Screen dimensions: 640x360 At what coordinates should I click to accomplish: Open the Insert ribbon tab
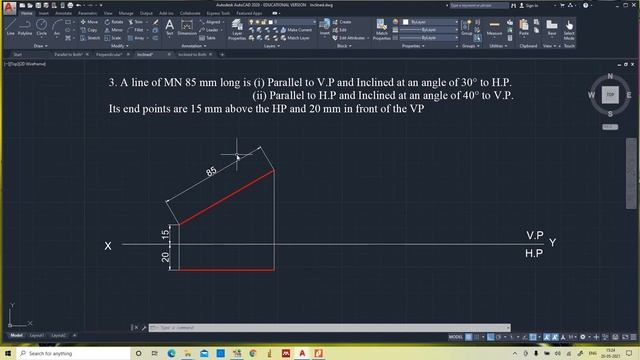[x=44, y=13]
